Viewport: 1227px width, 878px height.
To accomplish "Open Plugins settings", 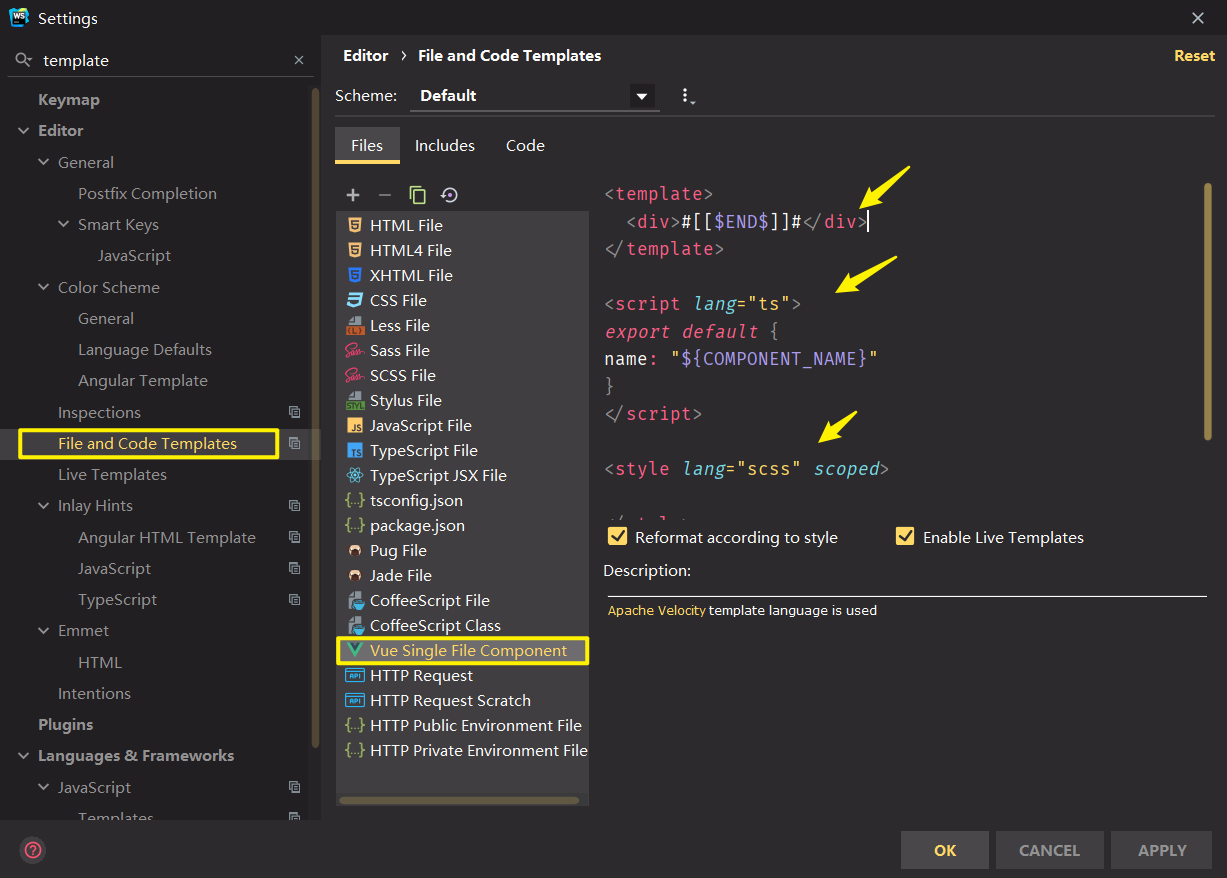I will click(66, 725).
